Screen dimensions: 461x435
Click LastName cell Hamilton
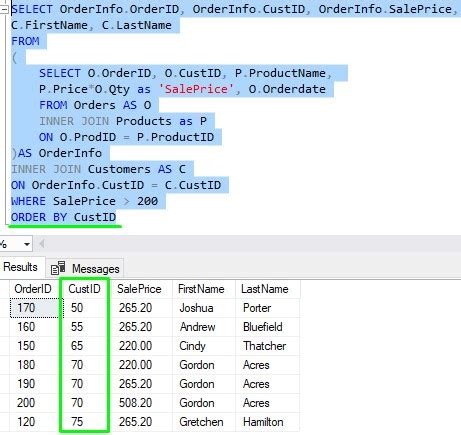click(x=268, y=422)
